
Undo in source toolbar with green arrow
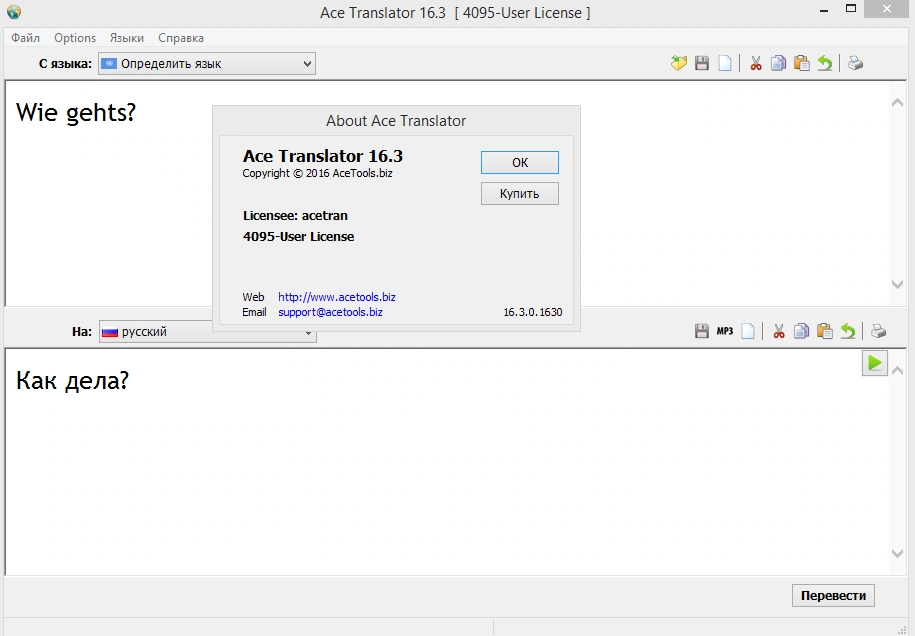(825, 63)
